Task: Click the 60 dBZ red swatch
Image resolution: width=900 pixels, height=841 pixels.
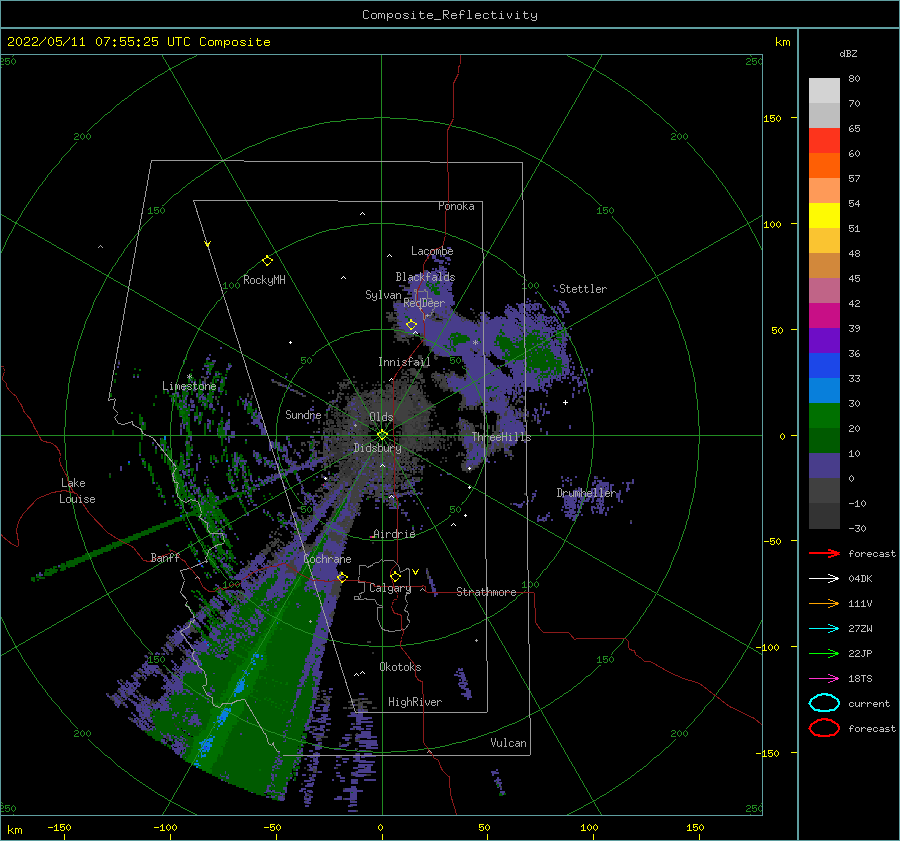Action: coord(824,141)
